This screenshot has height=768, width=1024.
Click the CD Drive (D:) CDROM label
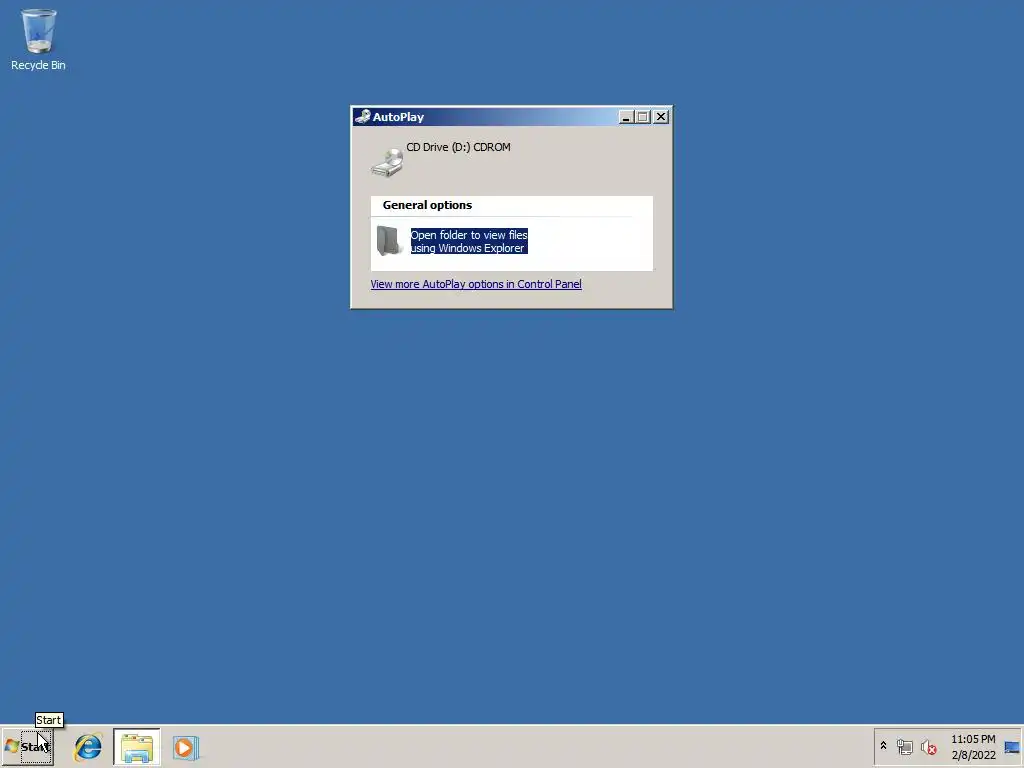coord(458,147)
